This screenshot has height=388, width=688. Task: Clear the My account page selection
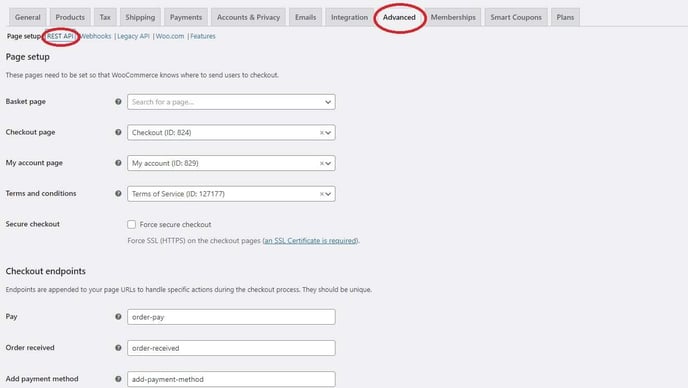[322, 163]
